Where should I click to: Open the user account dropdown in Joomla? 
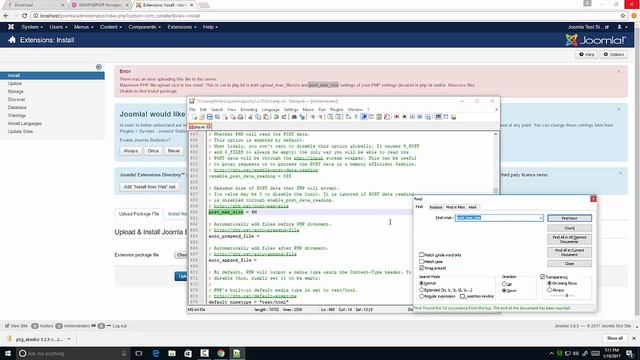click(622, 27)
